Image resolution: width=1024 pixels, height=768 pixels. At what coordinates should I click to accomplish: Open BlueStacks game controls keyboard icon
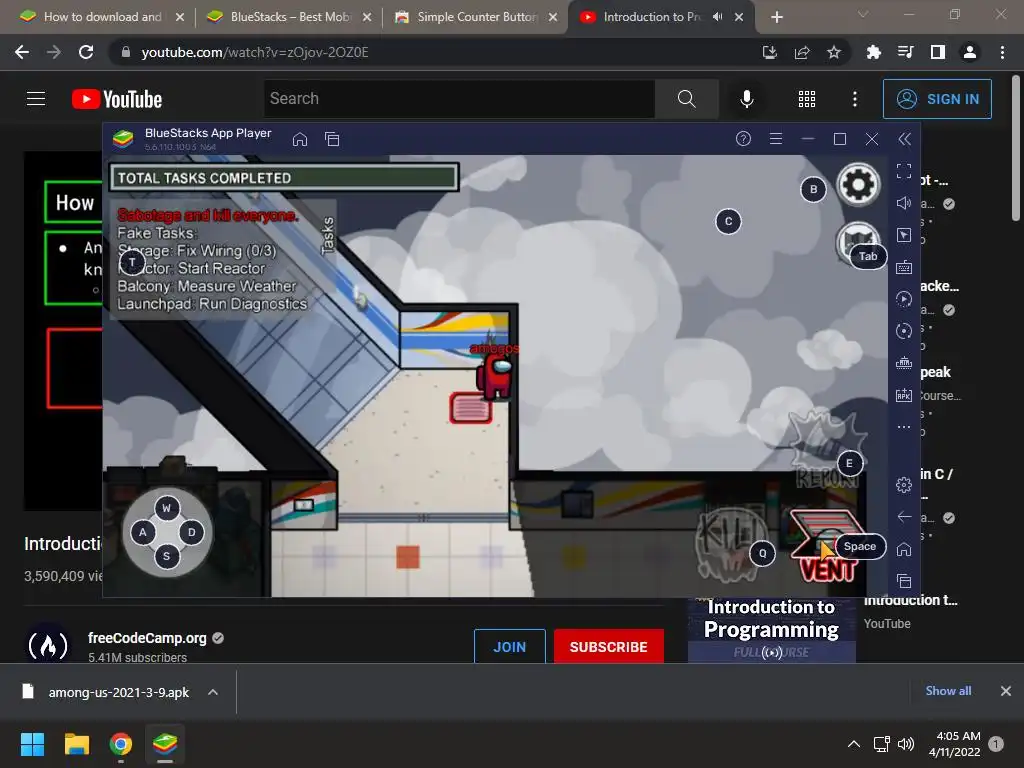(x=904, y=267)
